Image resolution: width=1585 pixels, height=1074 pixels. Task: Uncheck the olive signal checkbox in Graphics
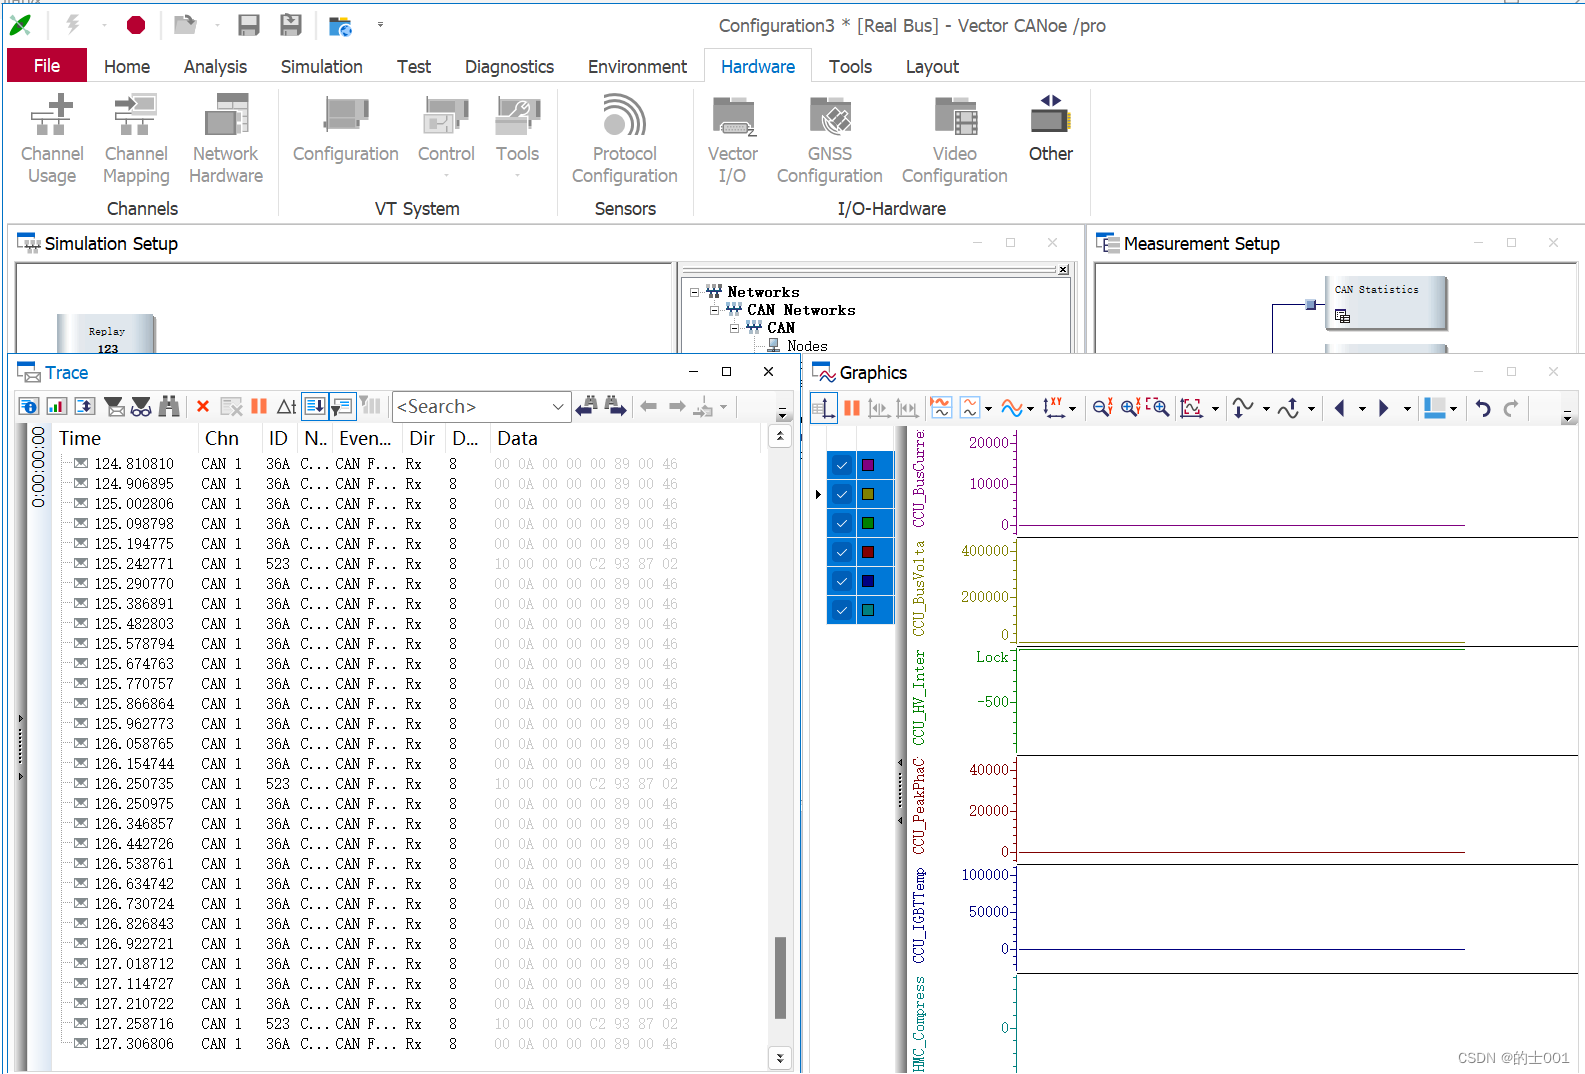click(x=842, y=494)
